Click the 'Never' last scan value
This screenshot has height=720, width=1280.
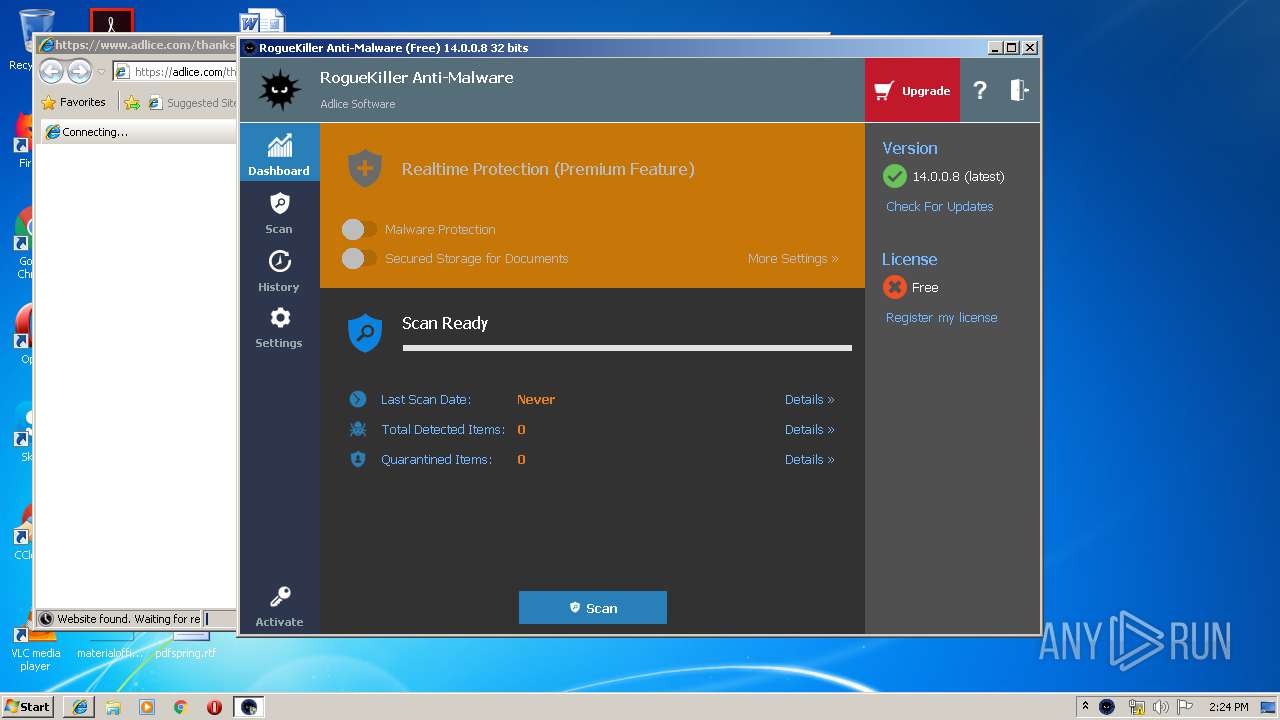pos(536,399)
